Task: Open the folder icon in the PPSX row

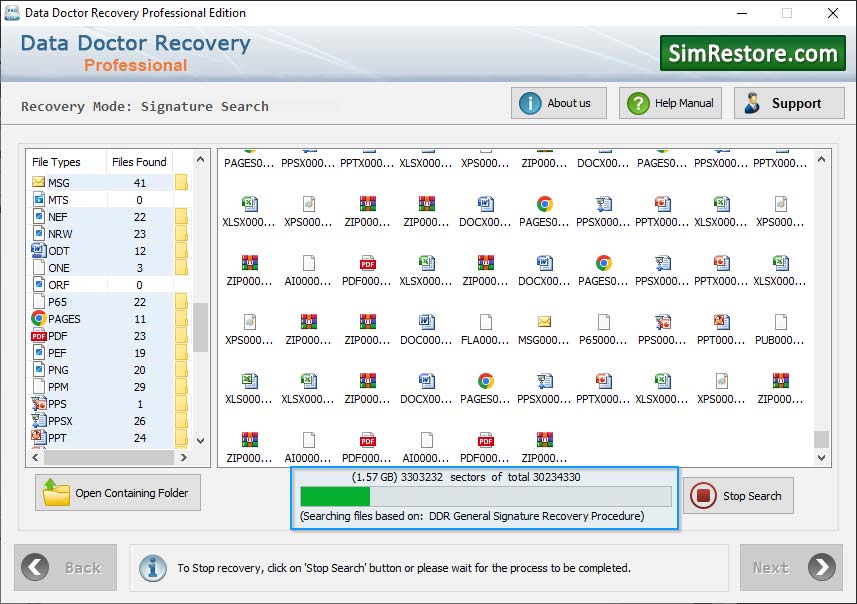Action: 181,420
